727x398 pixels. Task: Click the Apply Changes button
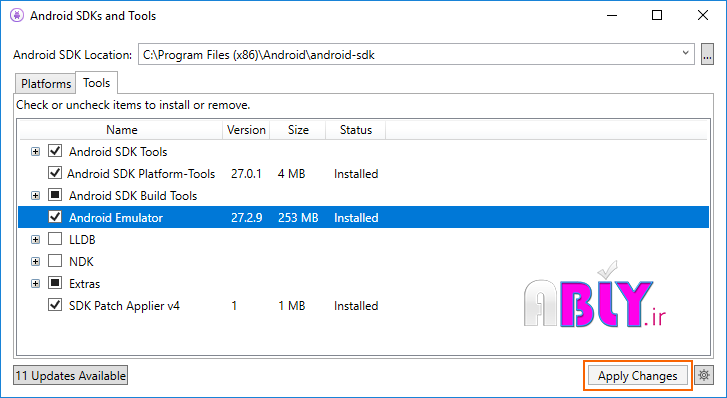click(638, 375)
